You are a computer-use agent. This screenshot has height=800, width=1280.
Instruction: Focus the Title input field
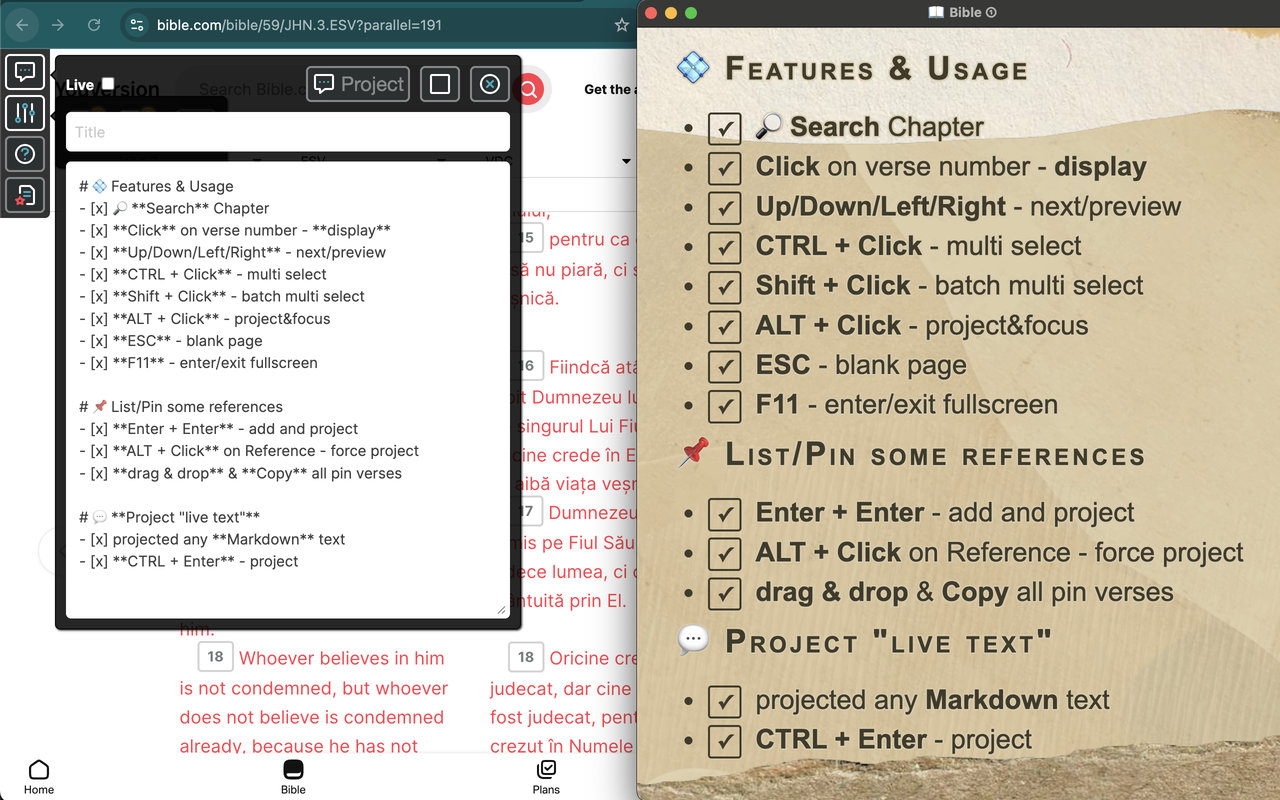288,132
